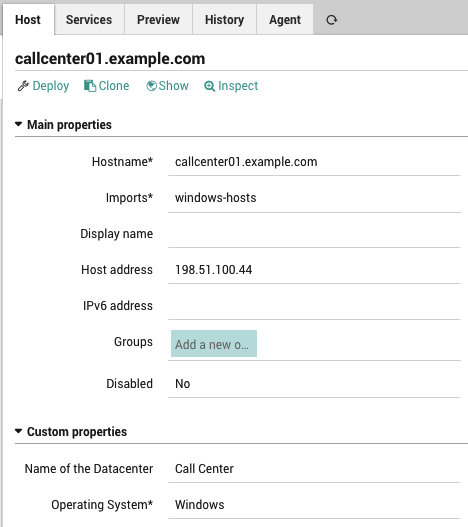Open the Operating System field showing Windows
This screenshot has width=468, height=527.
tap(314, 505)
